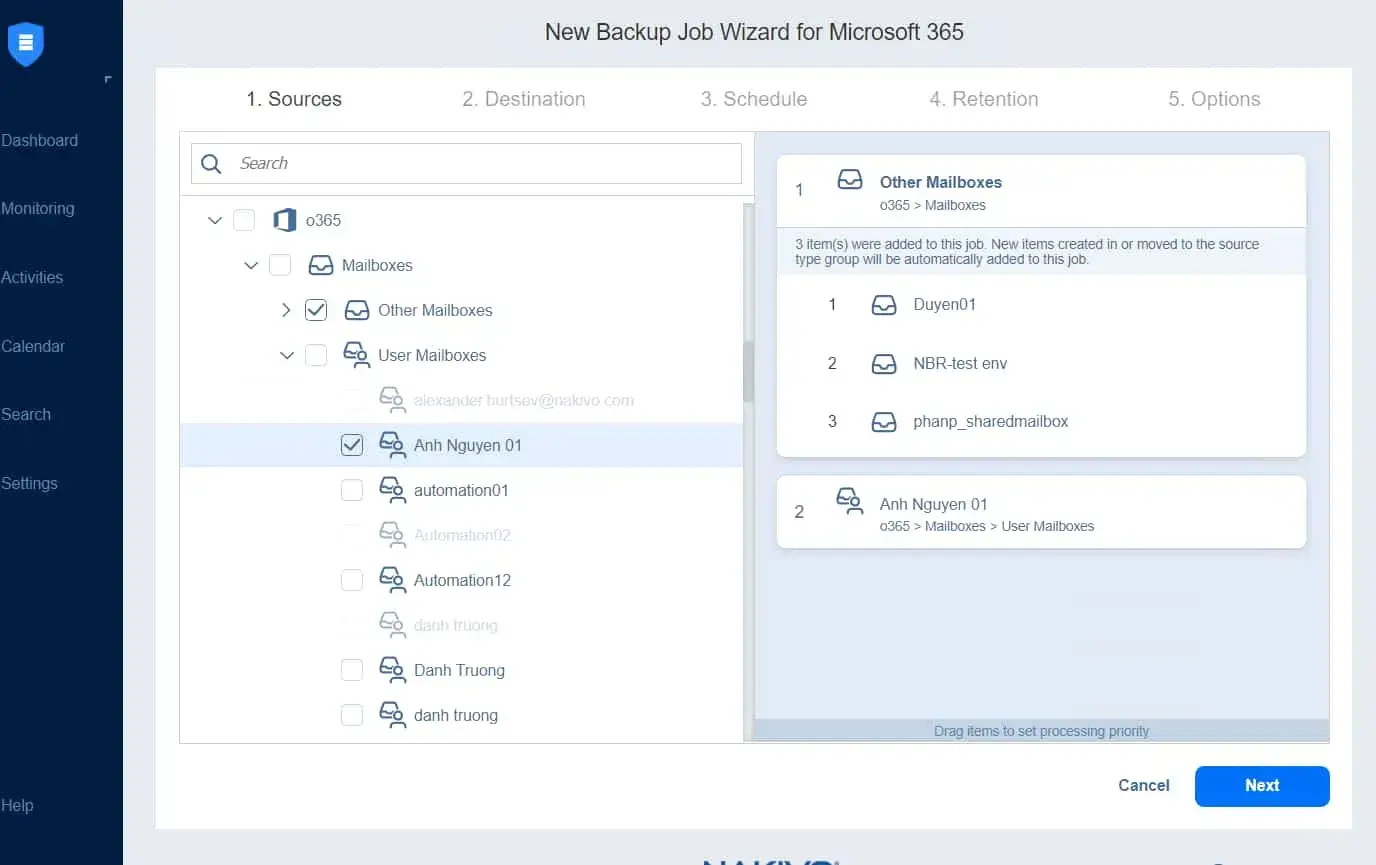Click the Duyen01 mailbox icon in priority list
The width and height of the screenshot is (1376, 865).
pyautogui.click(x=884, y=304)
